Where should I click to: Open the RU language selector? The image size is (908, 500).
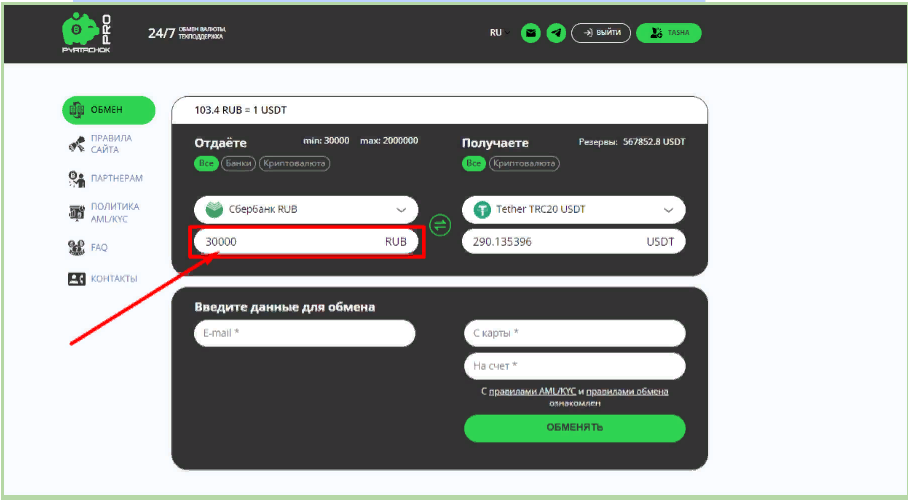pos(499,33)
